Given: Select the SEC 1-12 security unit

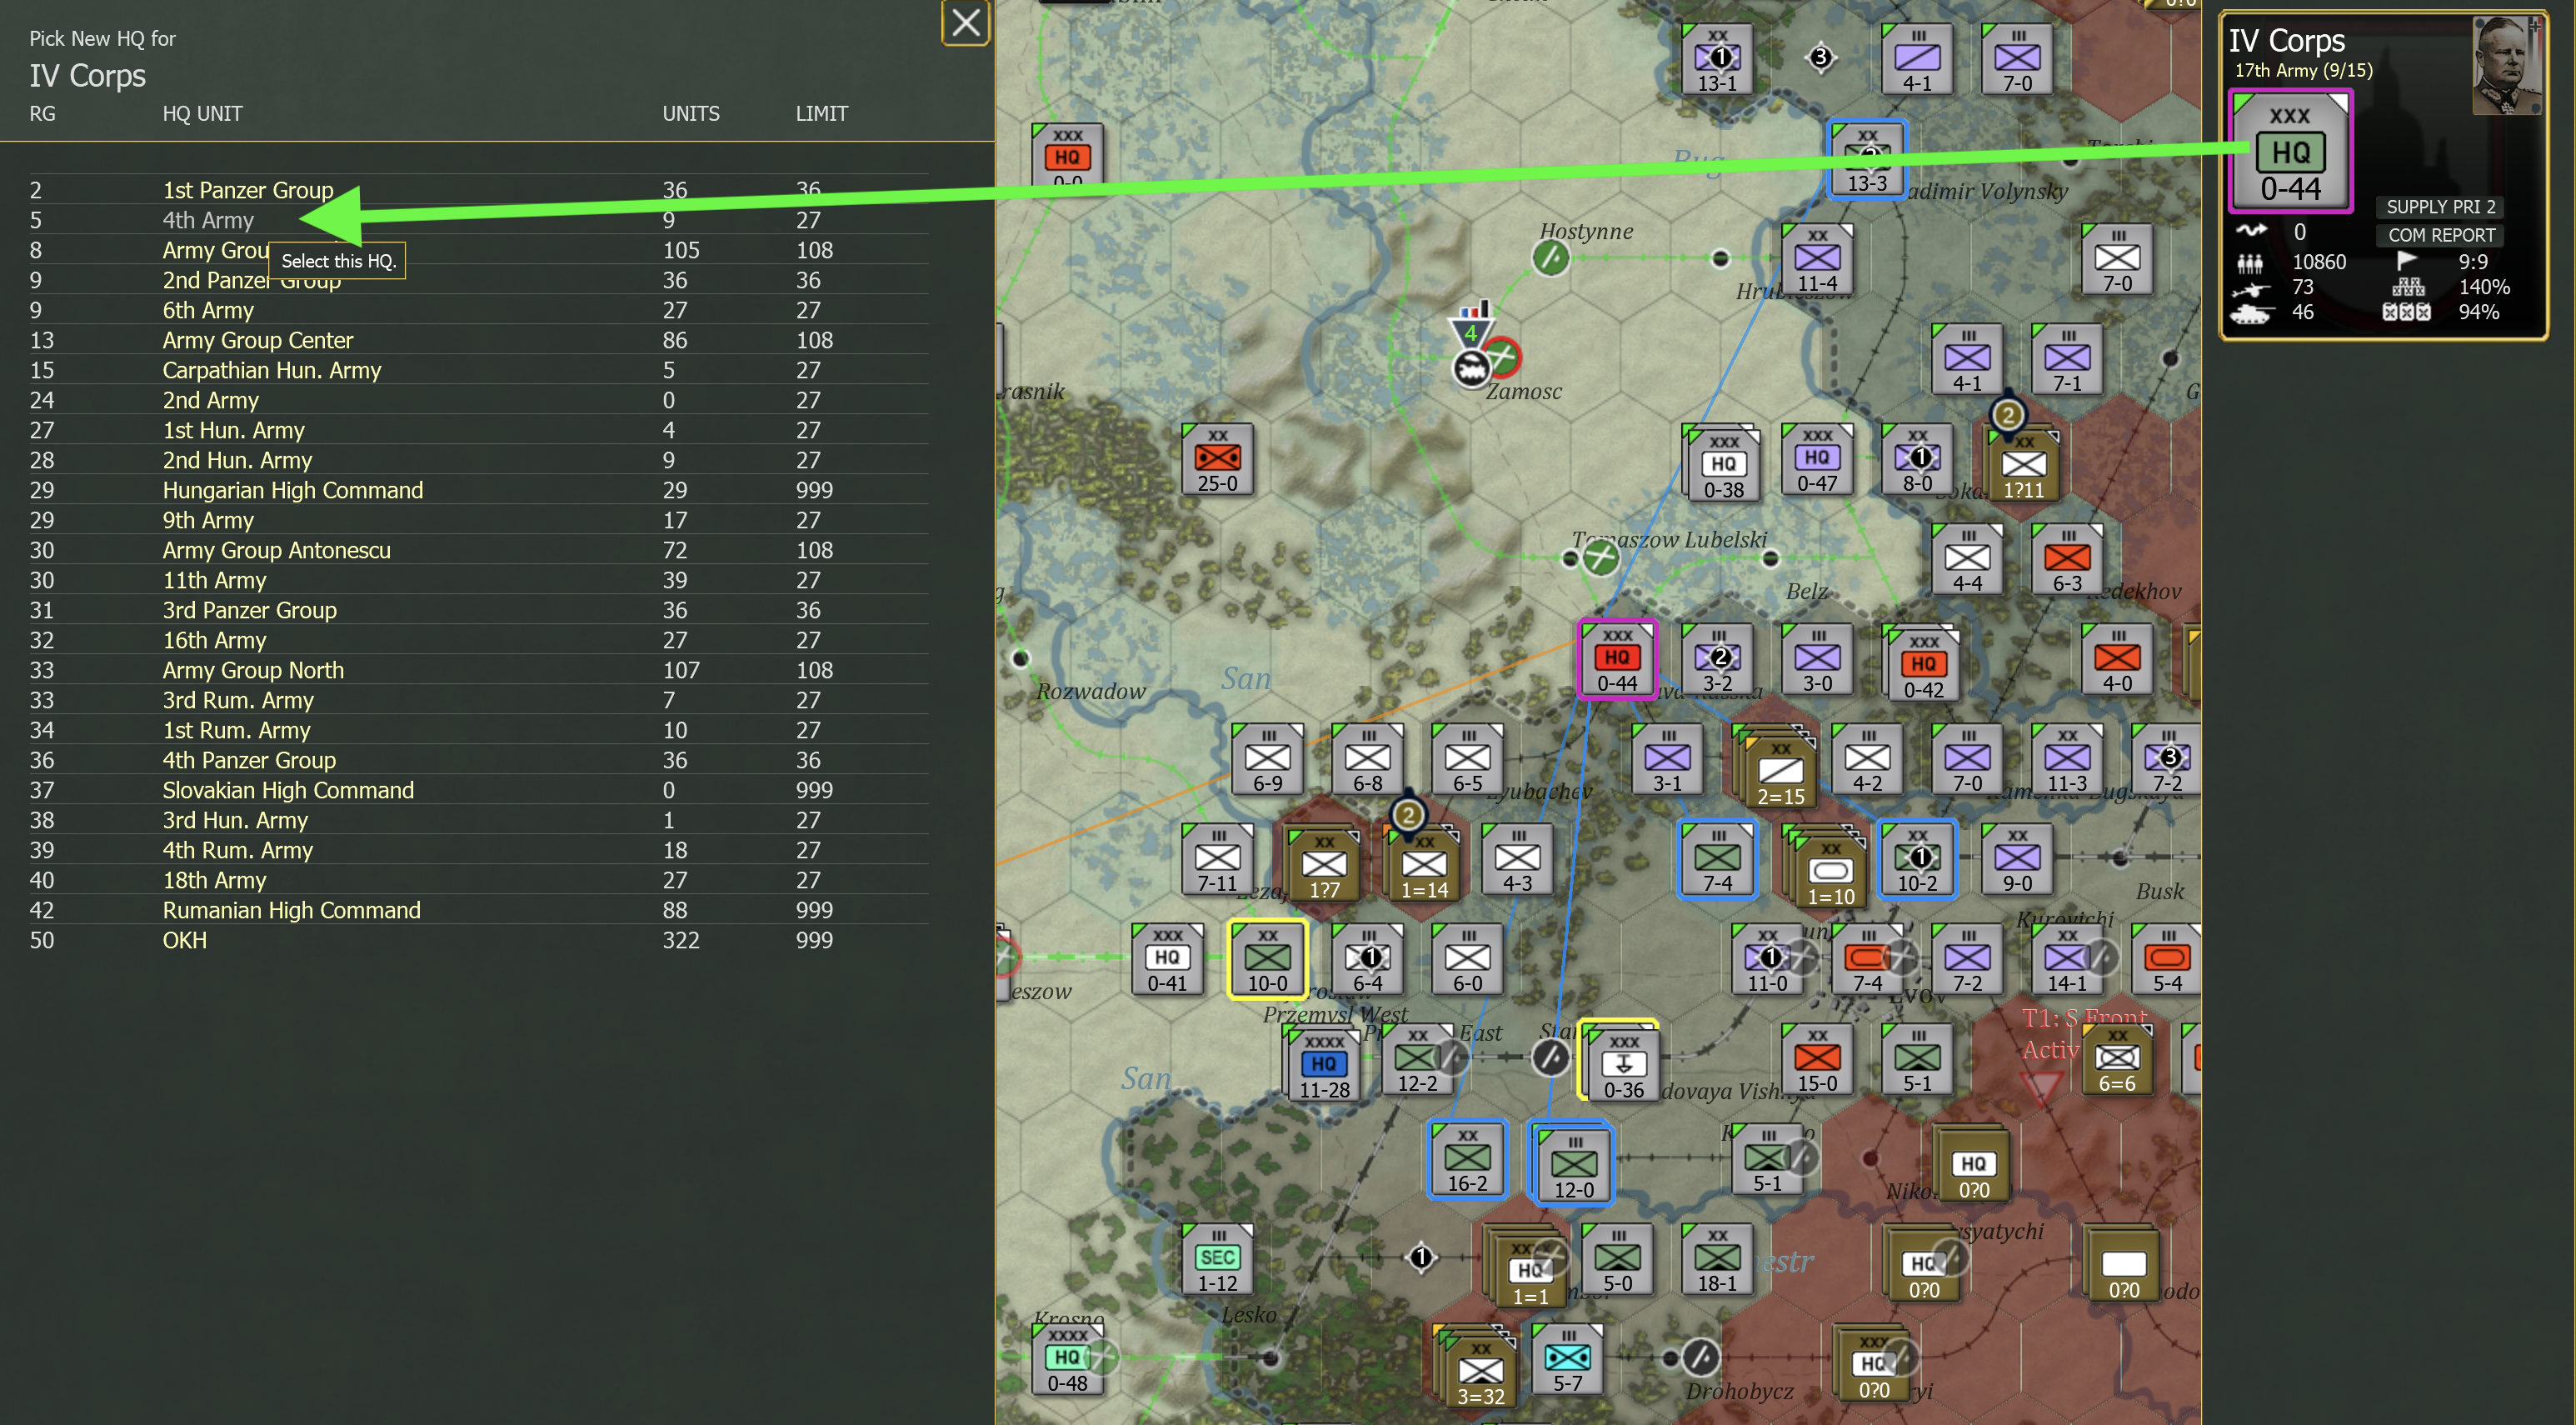Looking at the screenshot, I should [x=1217, y=1258].
